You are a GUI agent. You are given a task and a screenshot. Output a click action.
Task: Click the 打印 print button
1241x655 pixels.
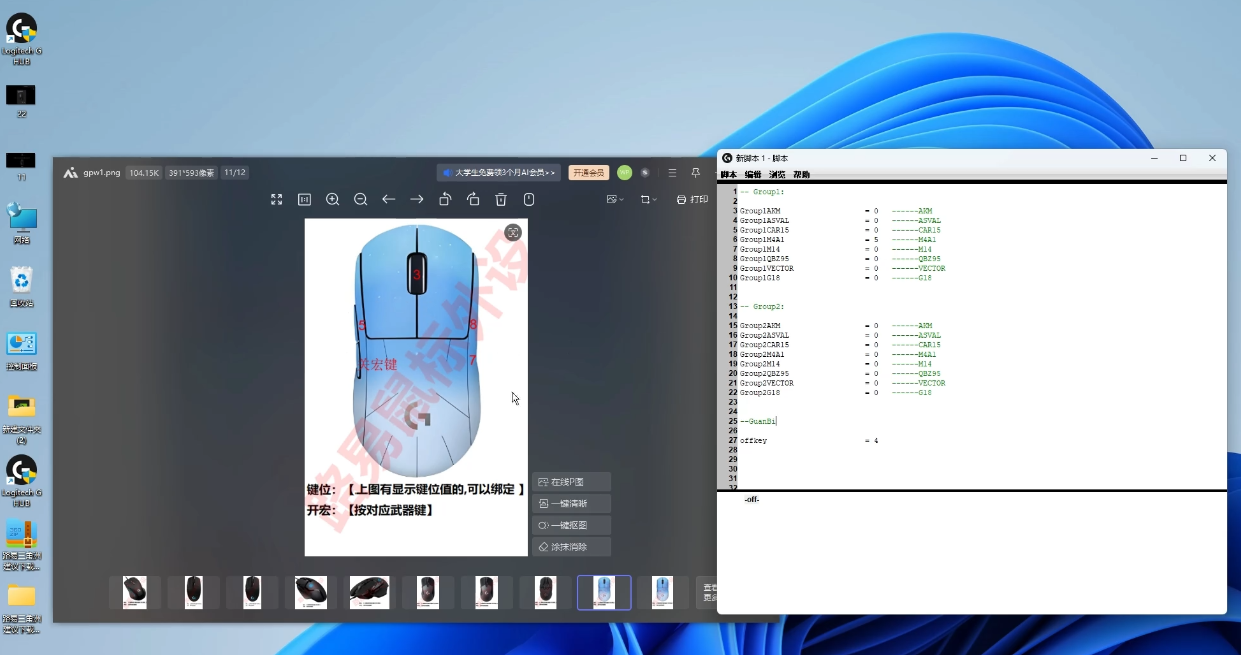coord(692,200)
